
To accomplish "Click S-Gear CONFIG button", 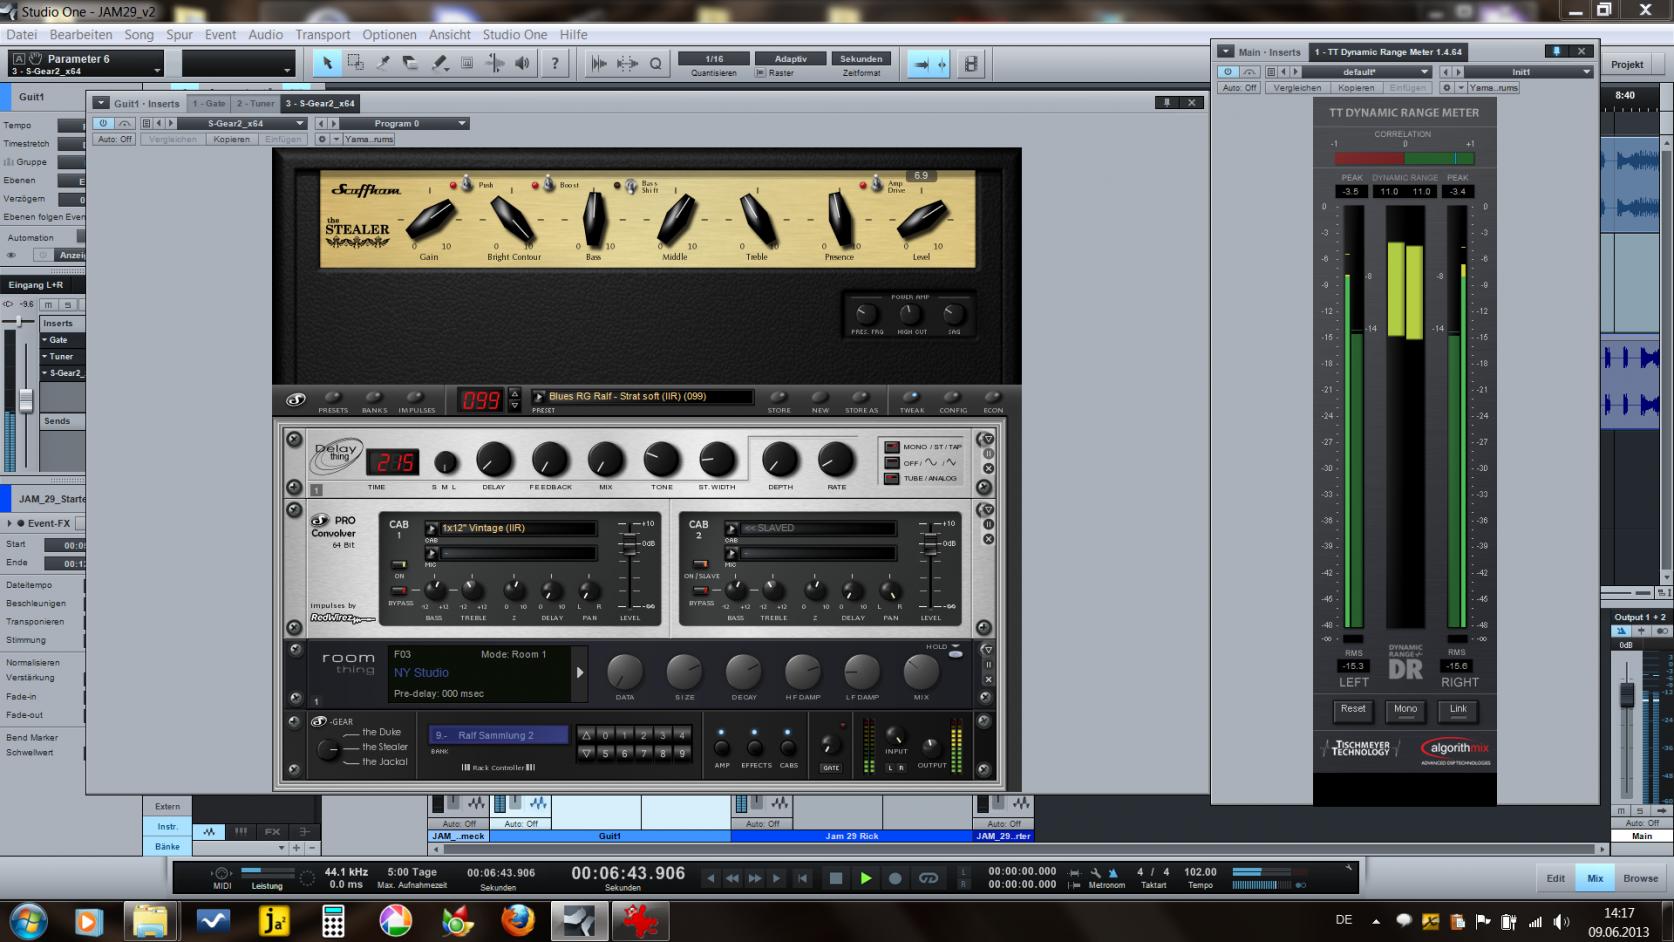I will 952,397.
